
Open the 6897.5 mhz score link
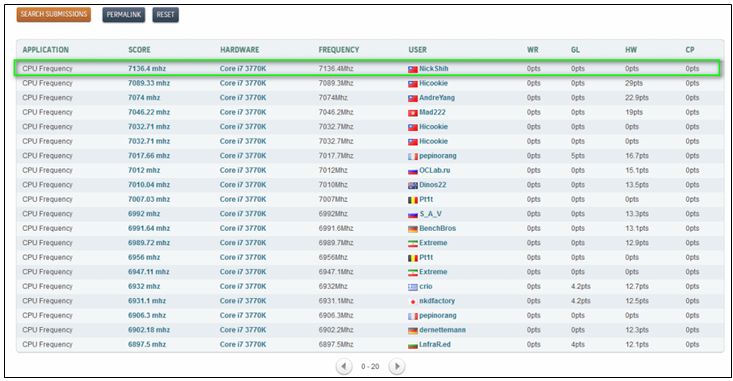pyautogui.click(x=147, y=345)
